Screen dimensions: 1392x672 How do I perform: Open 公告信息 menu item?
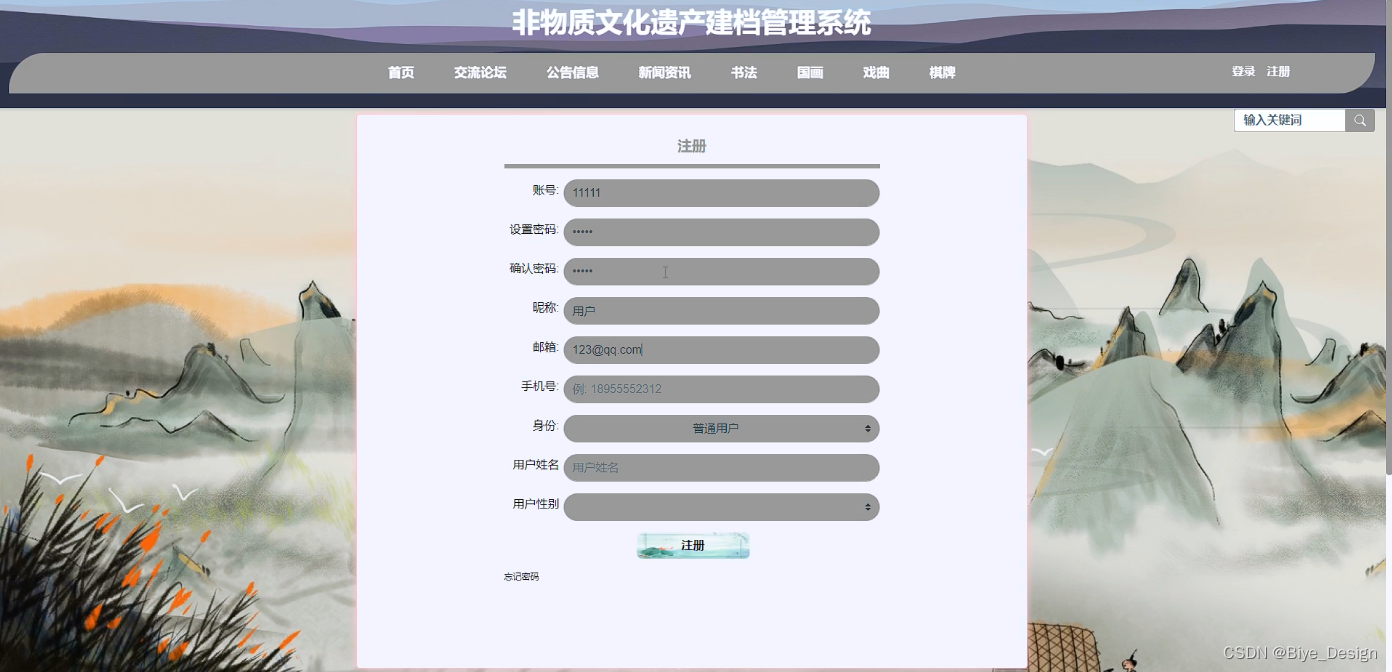[572, 73]
